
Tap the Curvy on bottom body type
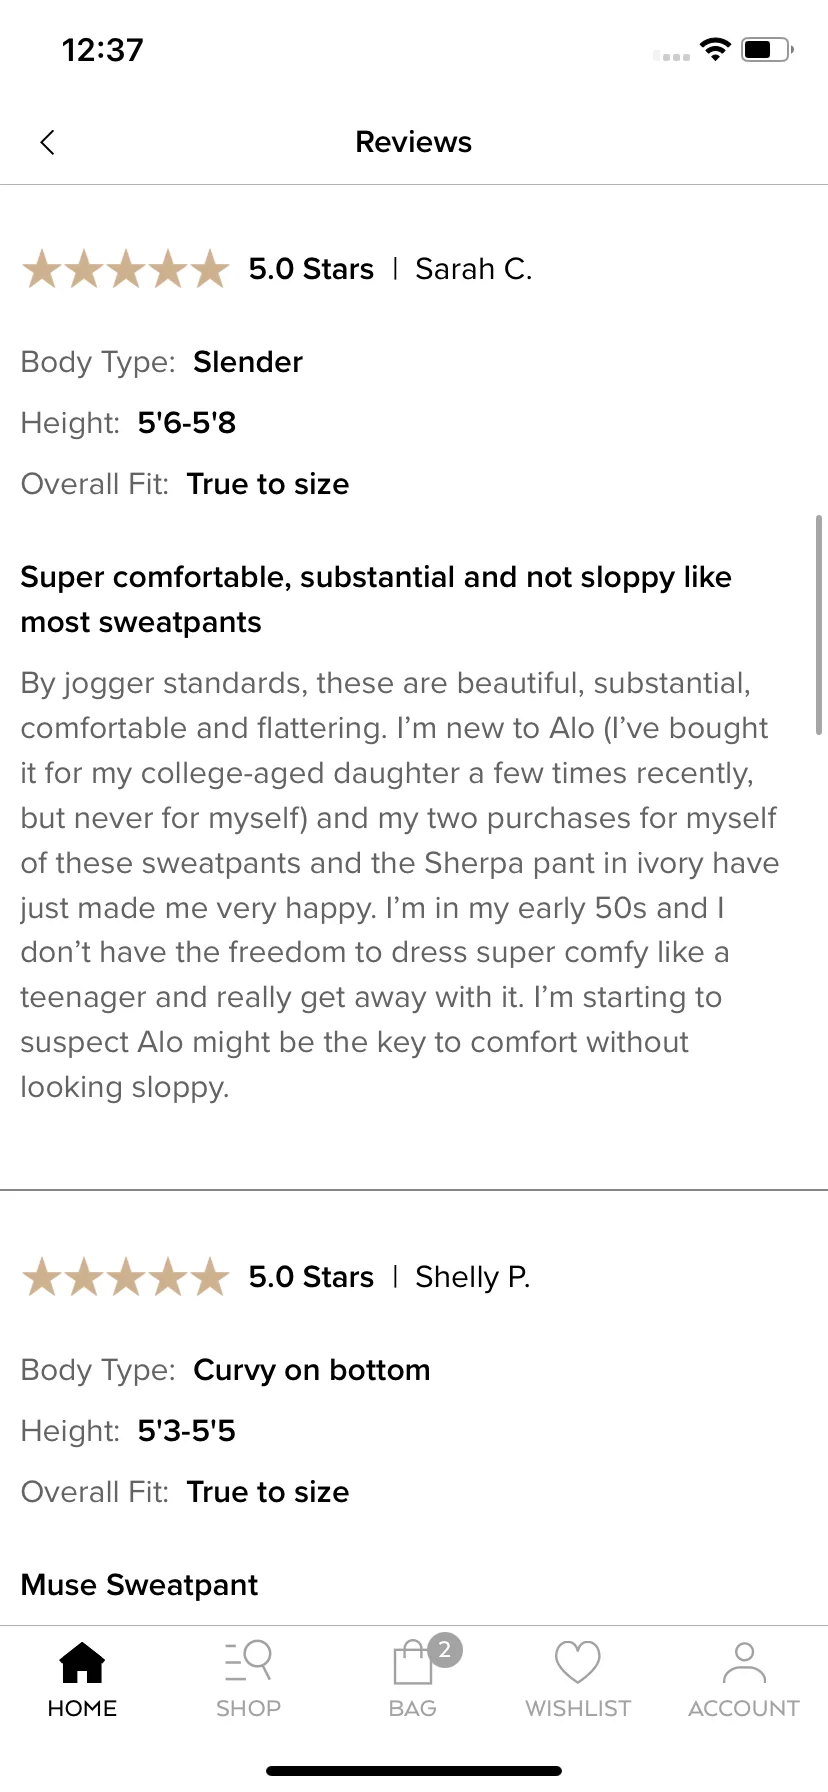tap(312, 1370)
